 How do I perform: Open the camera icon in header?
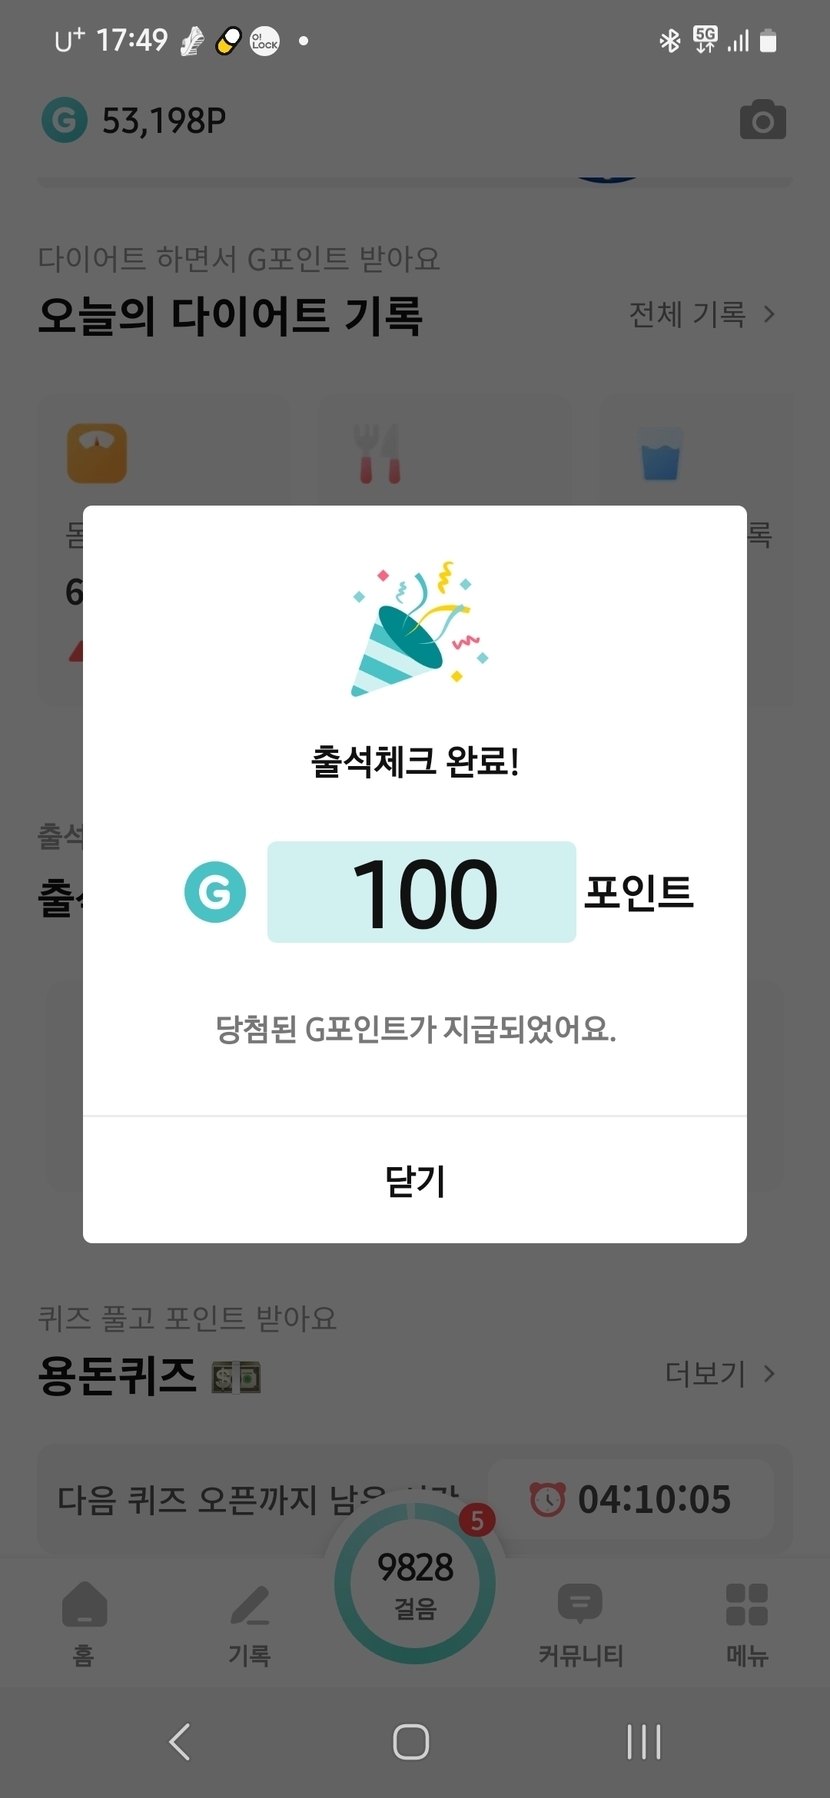[762, 121]
